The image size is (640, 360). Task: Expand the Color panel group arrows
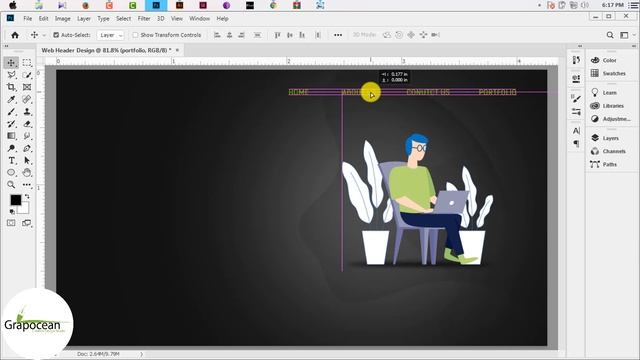(633, 46)
